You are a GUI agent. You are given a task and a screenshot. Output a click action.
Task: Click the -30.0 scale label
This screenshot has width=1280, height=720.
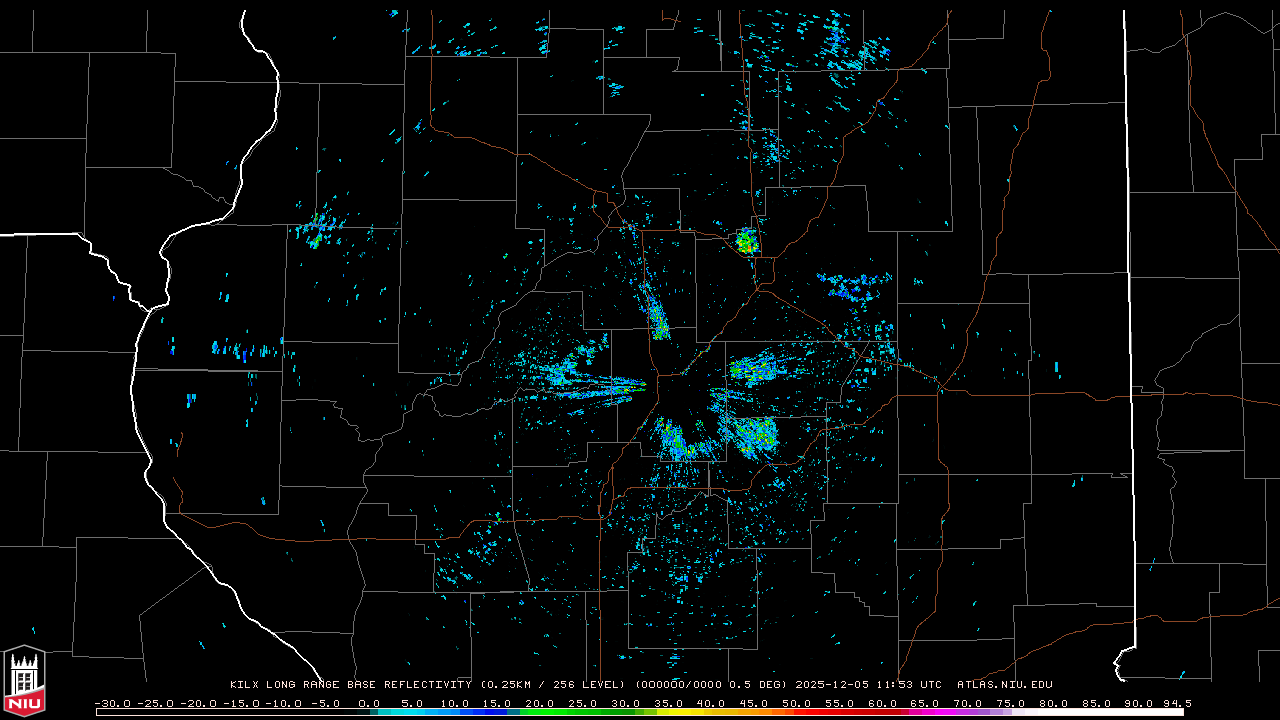[x=114, y=703]
